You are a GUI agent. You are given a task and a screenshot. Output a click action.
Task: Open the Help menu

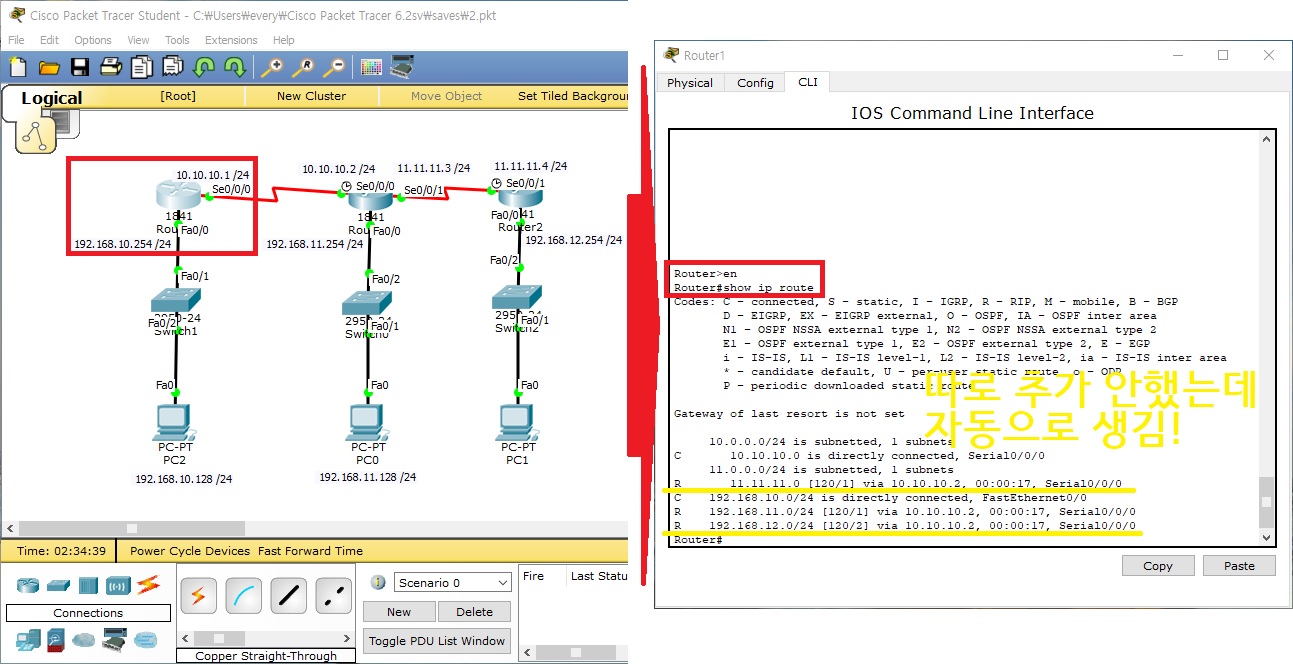[x=284, y=40]
